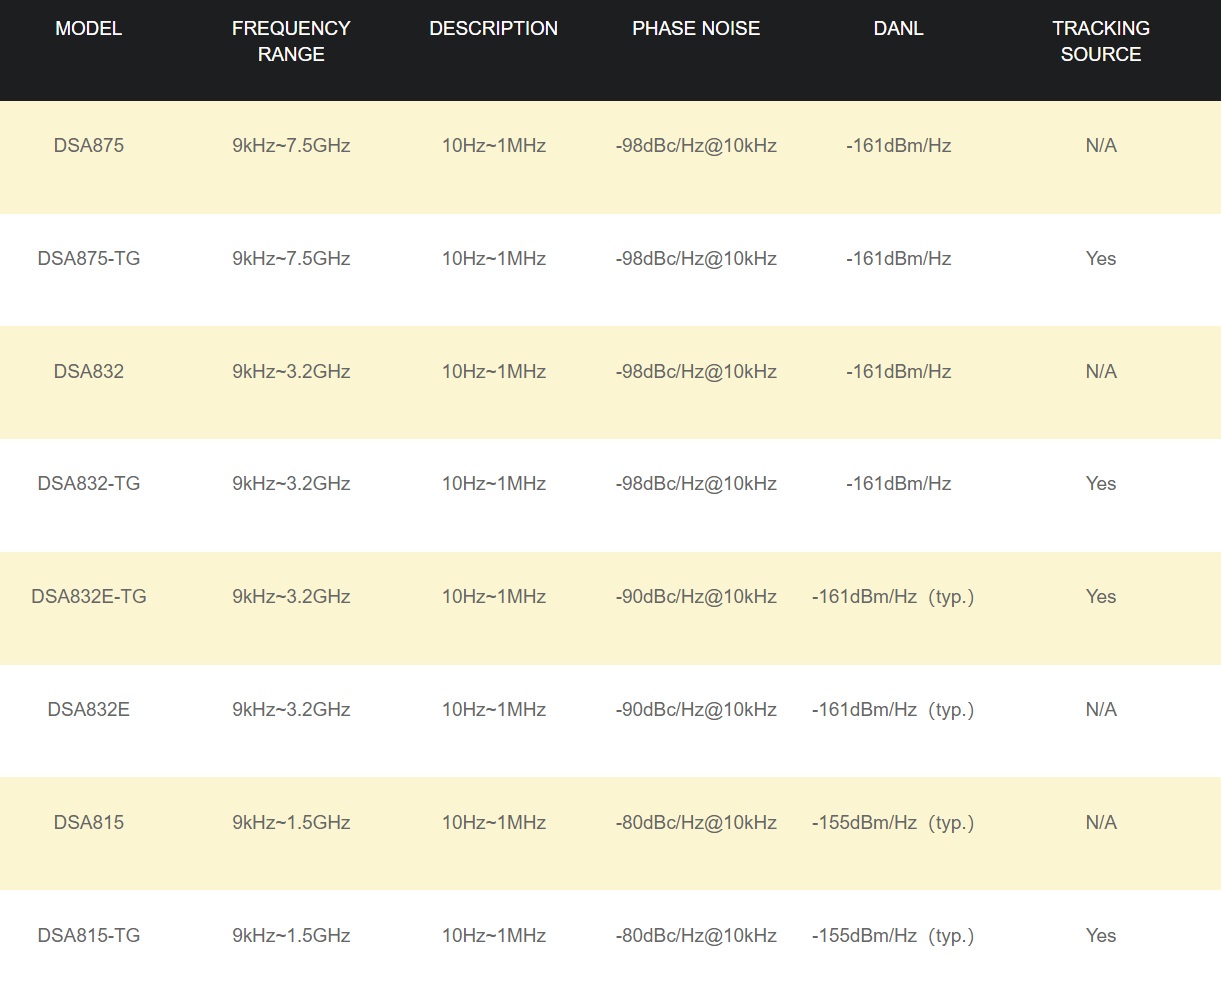This screenshot has height=989, width=1221.
Task: Click DSA832E DANL value -161dBm/Hz (typ.)
Action: [x=893, y=710]
